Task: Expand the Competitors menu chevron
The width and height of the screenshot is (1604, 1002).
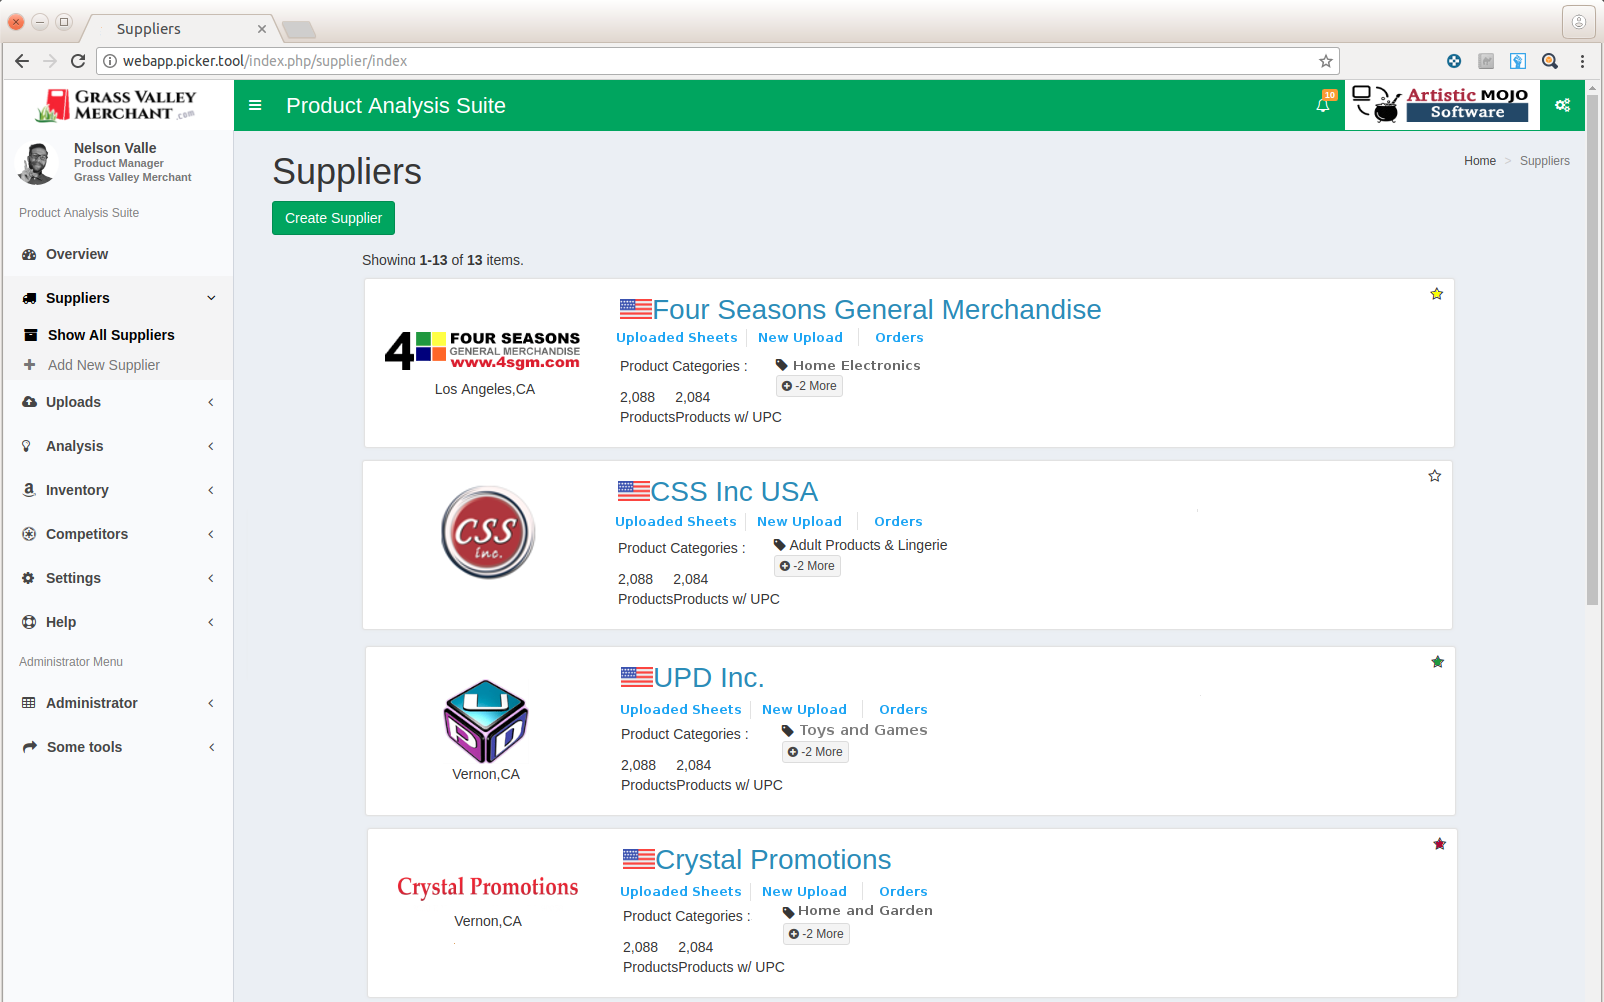Action: point(211,534)
